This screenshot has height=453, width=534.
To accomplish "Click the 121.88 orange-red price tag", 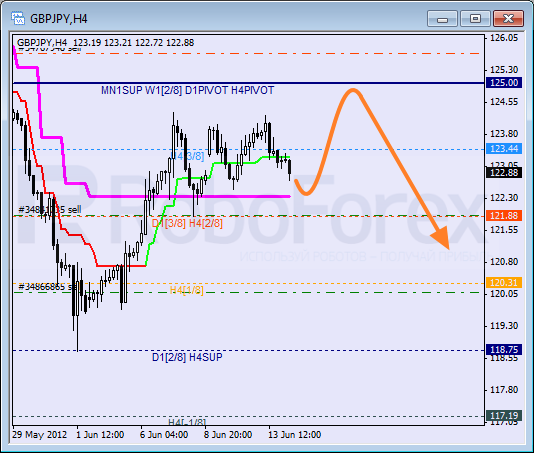I will pos(504,216).
